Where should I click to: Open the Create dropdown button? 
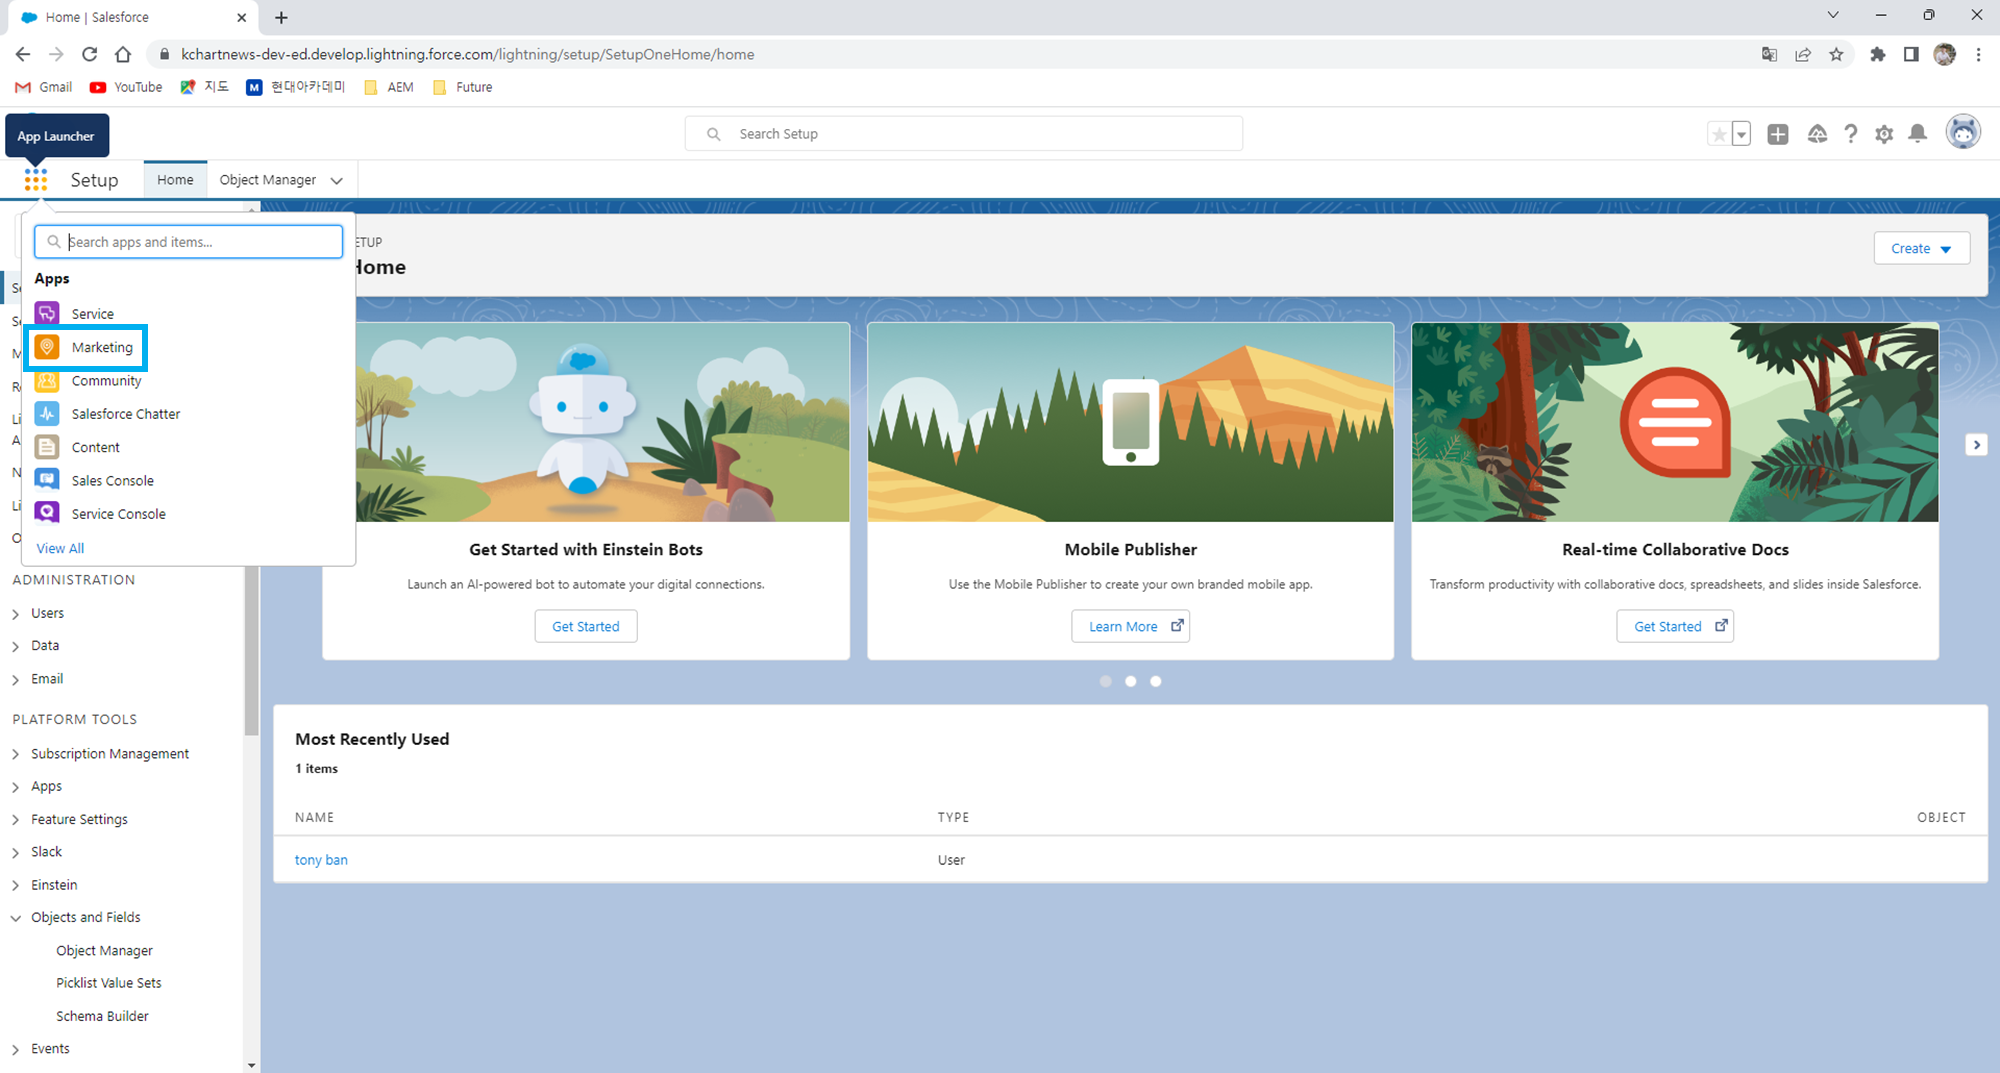1921,248
